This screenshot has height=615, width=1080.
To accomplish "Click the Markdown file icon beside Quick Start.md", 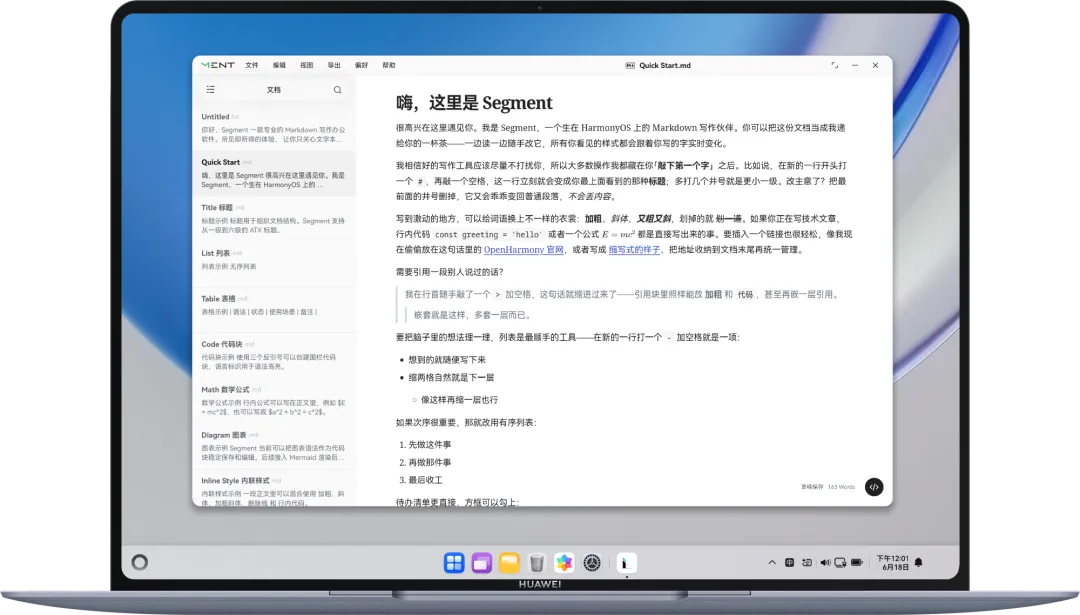I will (630, 65).
